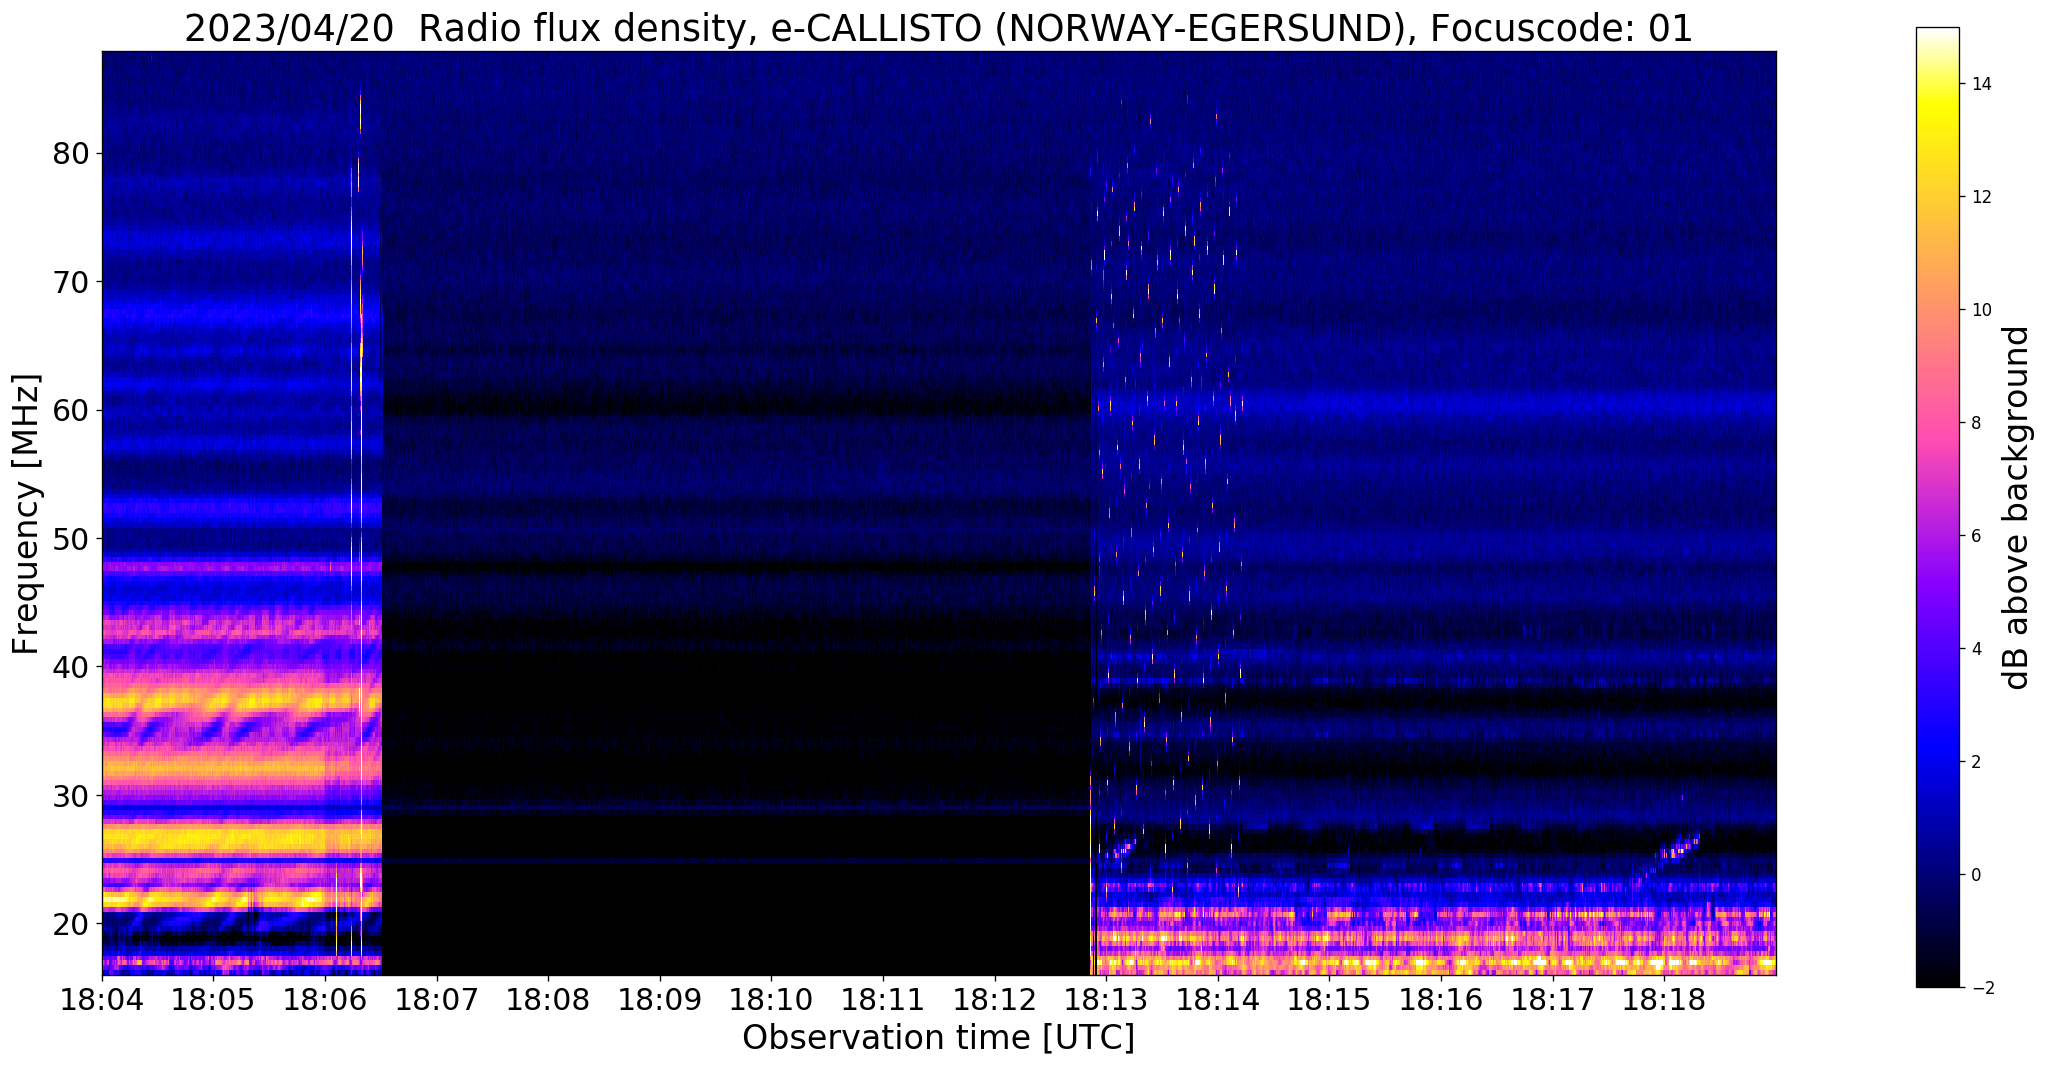Click the 60 MHz frequency tick label
This screenshot has width=2047, height=1067.
pyautogui.click(x=71, y=410)
